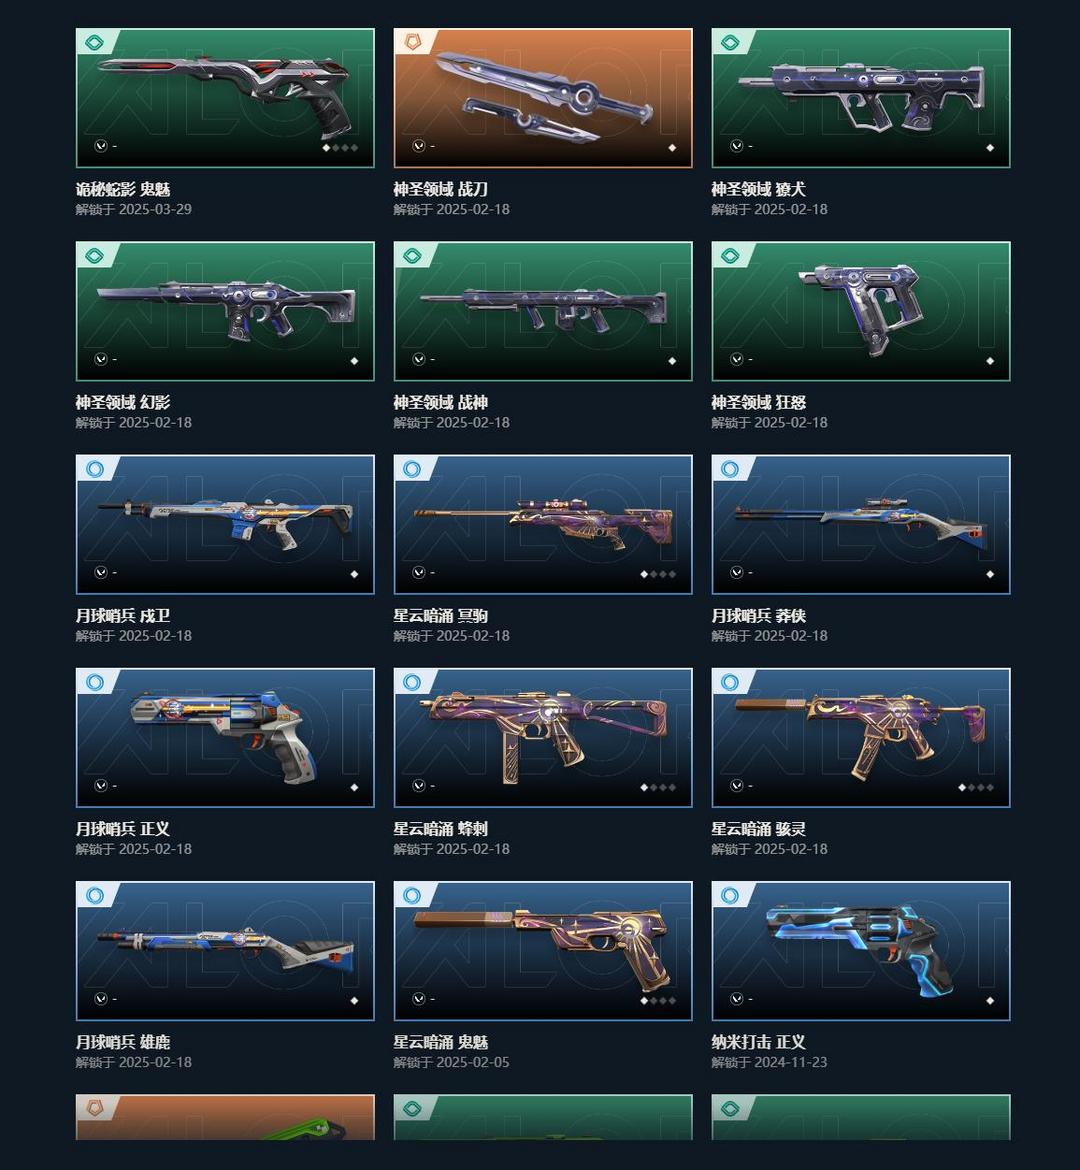The height and width of the screenshot is (1170, 1080).
Task: Open the 月球哨兵 莽侠 sniper thumbnail
Action: click(861, 525)
